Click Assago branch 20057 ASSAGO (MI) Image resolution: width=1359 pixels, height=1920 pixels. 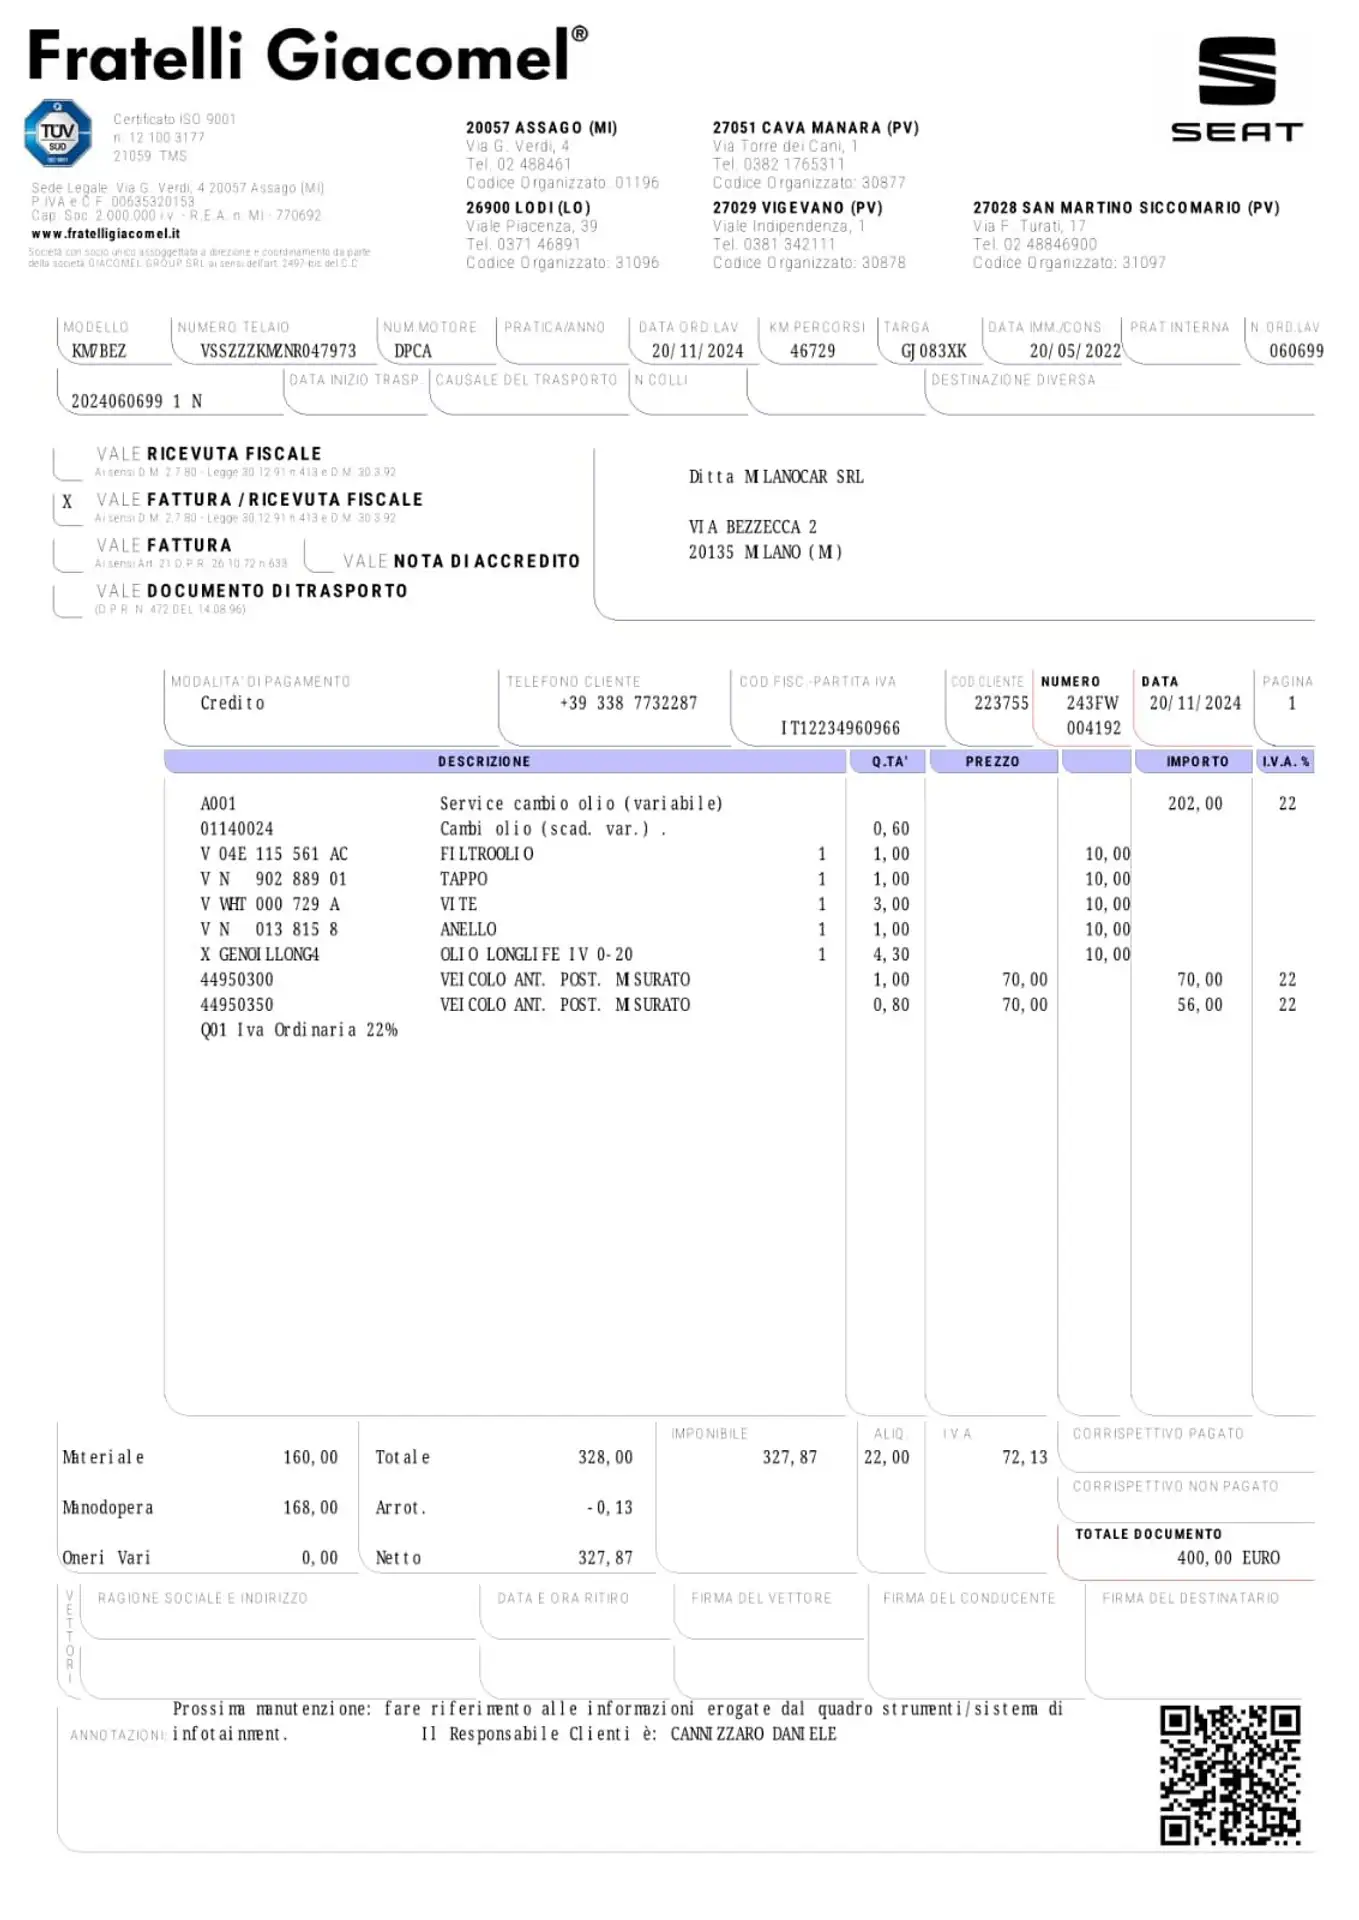pyautogui.click(x=541, y=128)
